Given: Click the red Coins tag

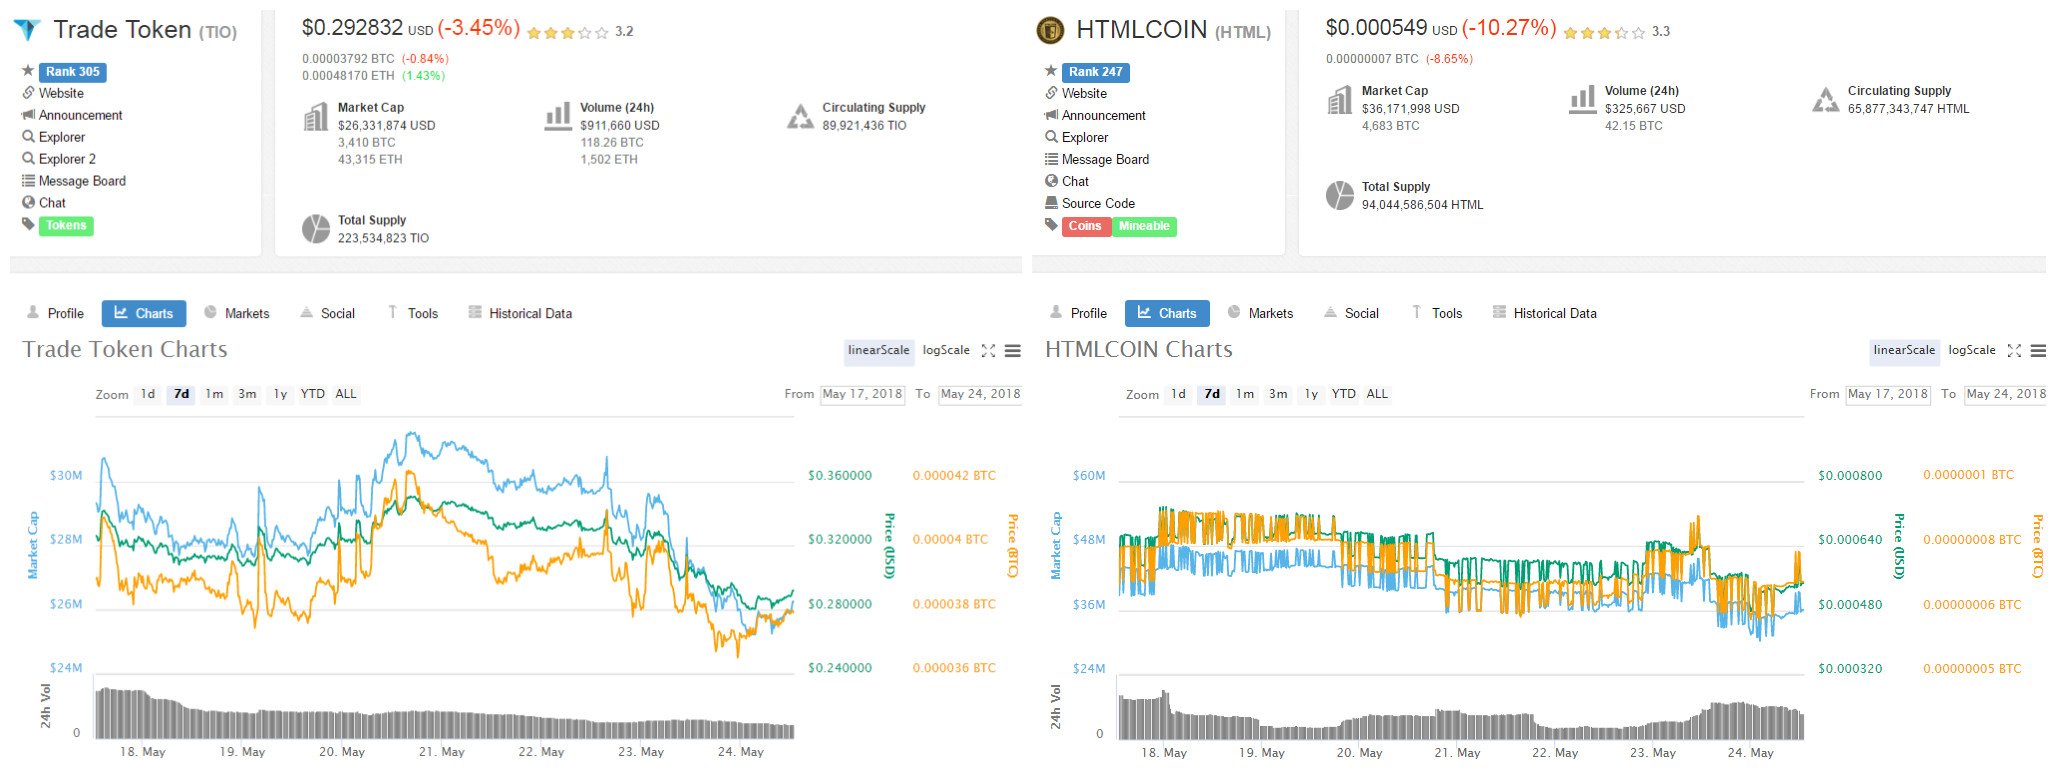Looking at the screenshot, I should pos(1085,226).
